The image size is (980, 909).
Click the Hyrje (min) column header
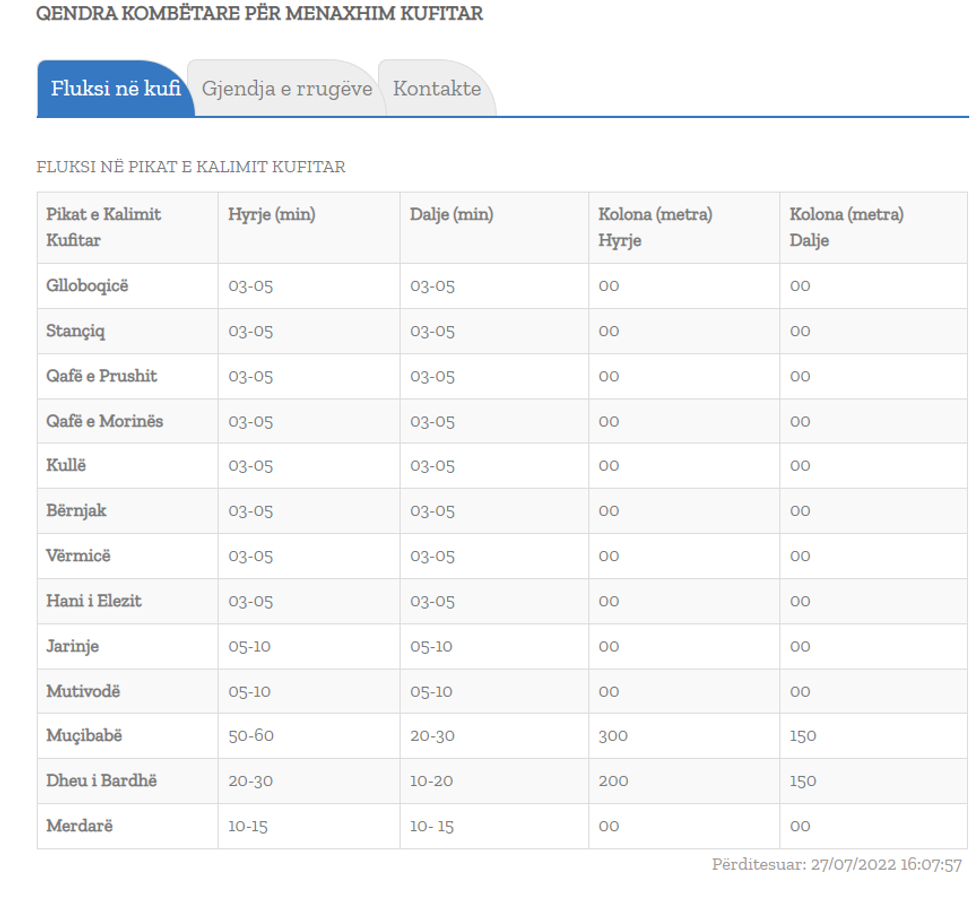271,214
